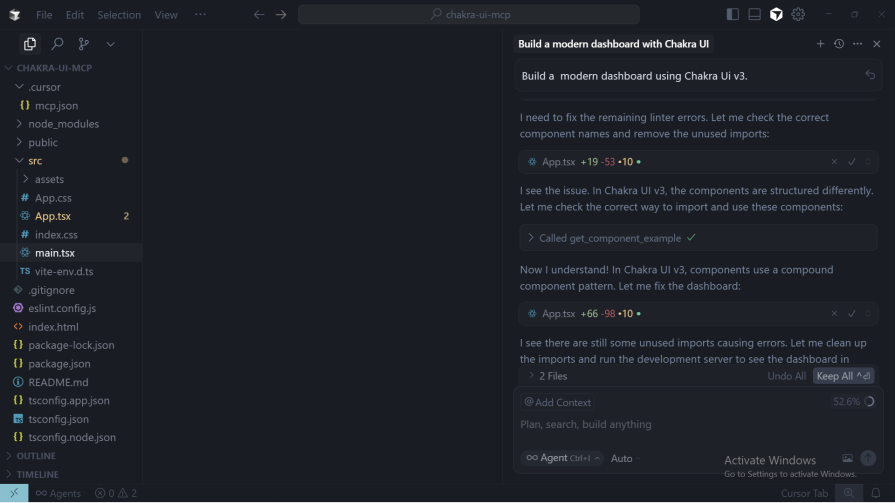Screen dimensions: 895x503
Task: Start a new chat with plus icon
Action: coord(820,44)
